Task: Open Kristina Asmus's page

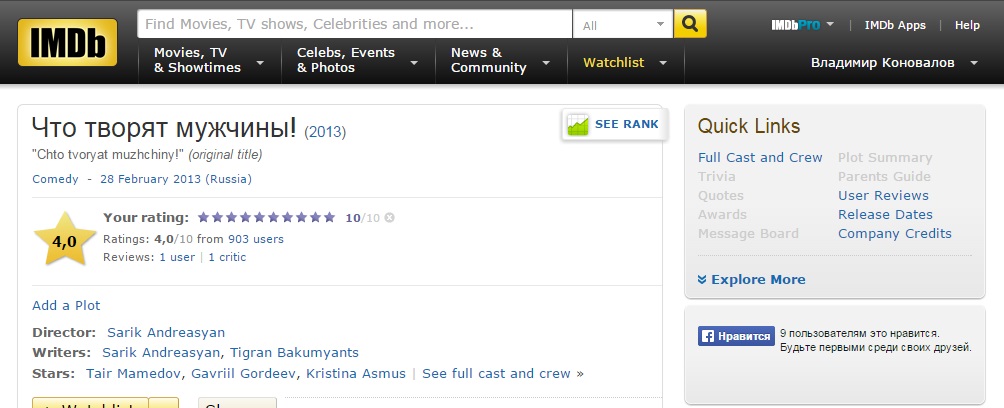Action: pyautogui.click(x=355, y=373)
